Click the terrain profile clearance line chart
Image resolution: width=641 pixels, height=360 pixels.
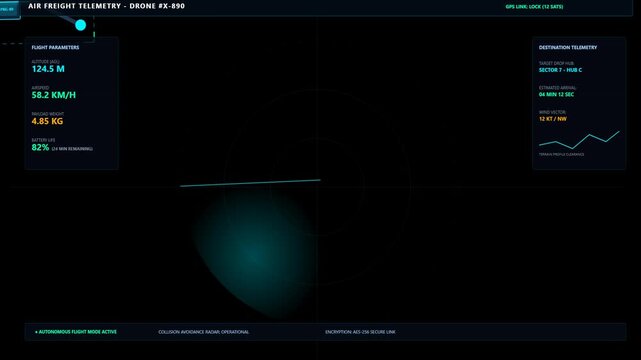pos(579,140)
